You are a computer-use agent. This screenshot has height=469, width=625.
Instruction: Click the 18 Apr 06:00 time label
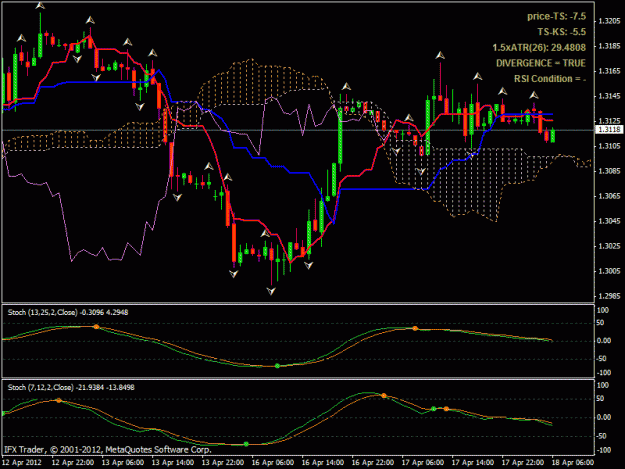(573, 463)
